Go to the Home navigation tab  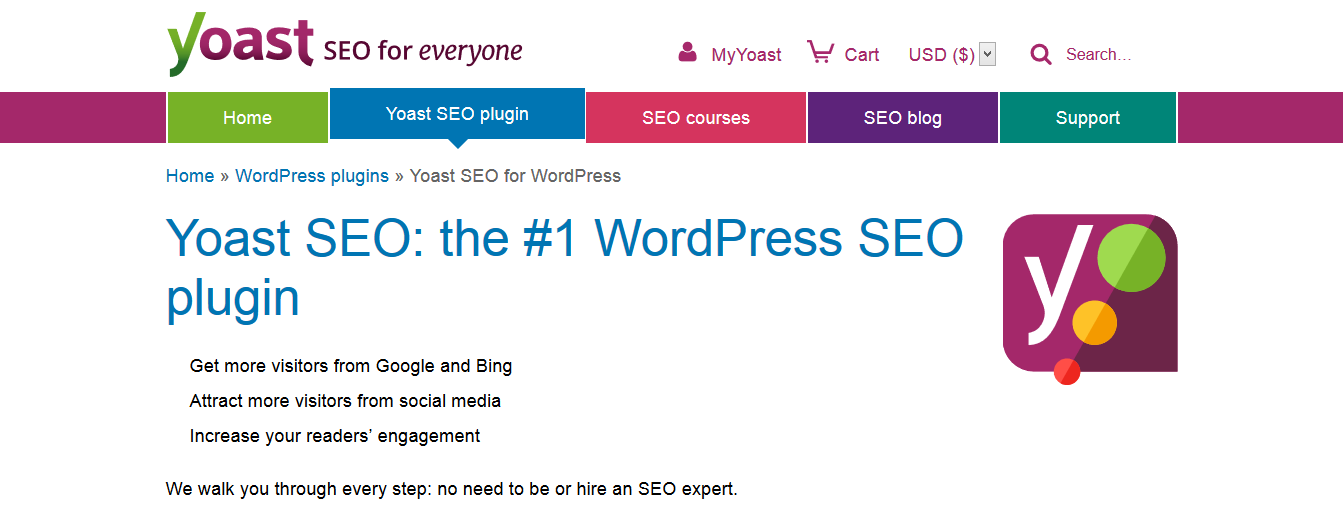(x=247, y=117)
